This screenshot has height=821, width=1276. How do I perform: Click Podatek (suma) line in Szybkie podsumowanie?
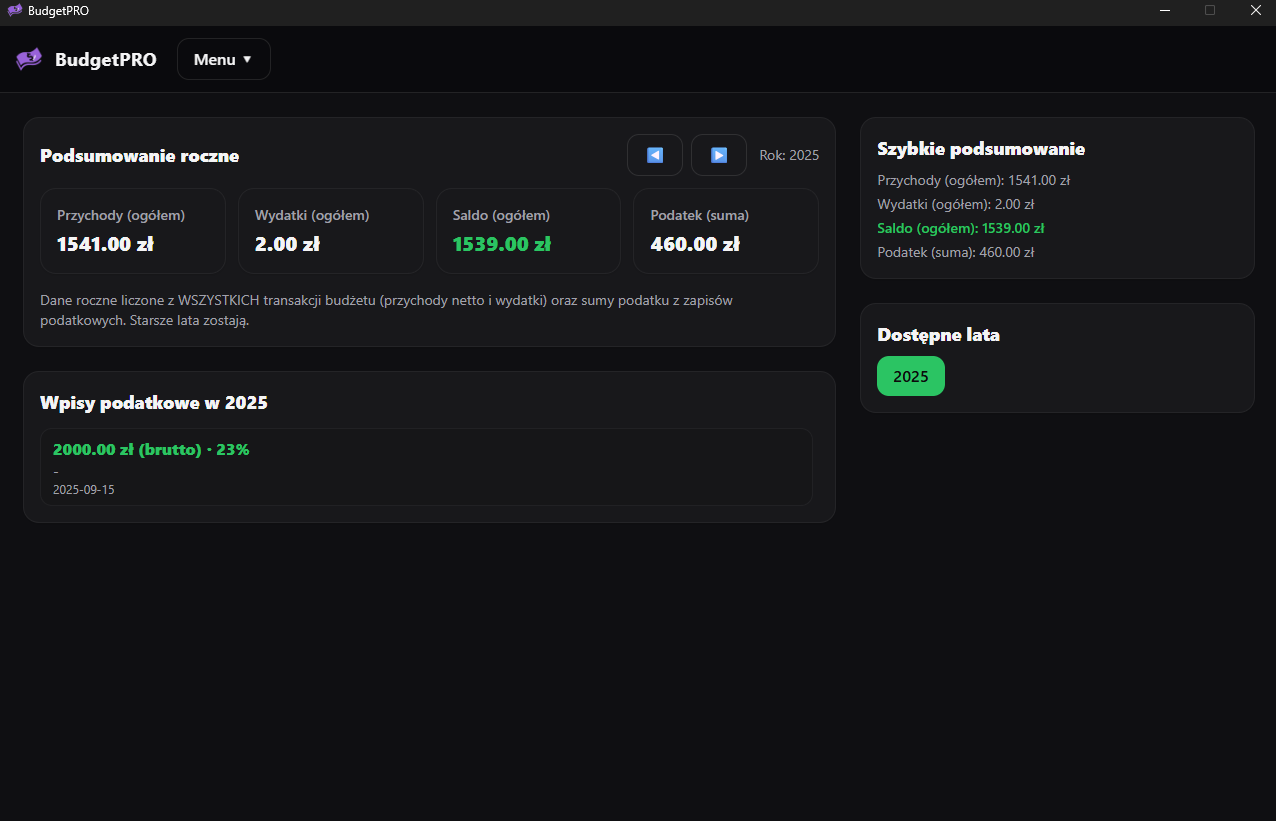(x=955, y=252)
